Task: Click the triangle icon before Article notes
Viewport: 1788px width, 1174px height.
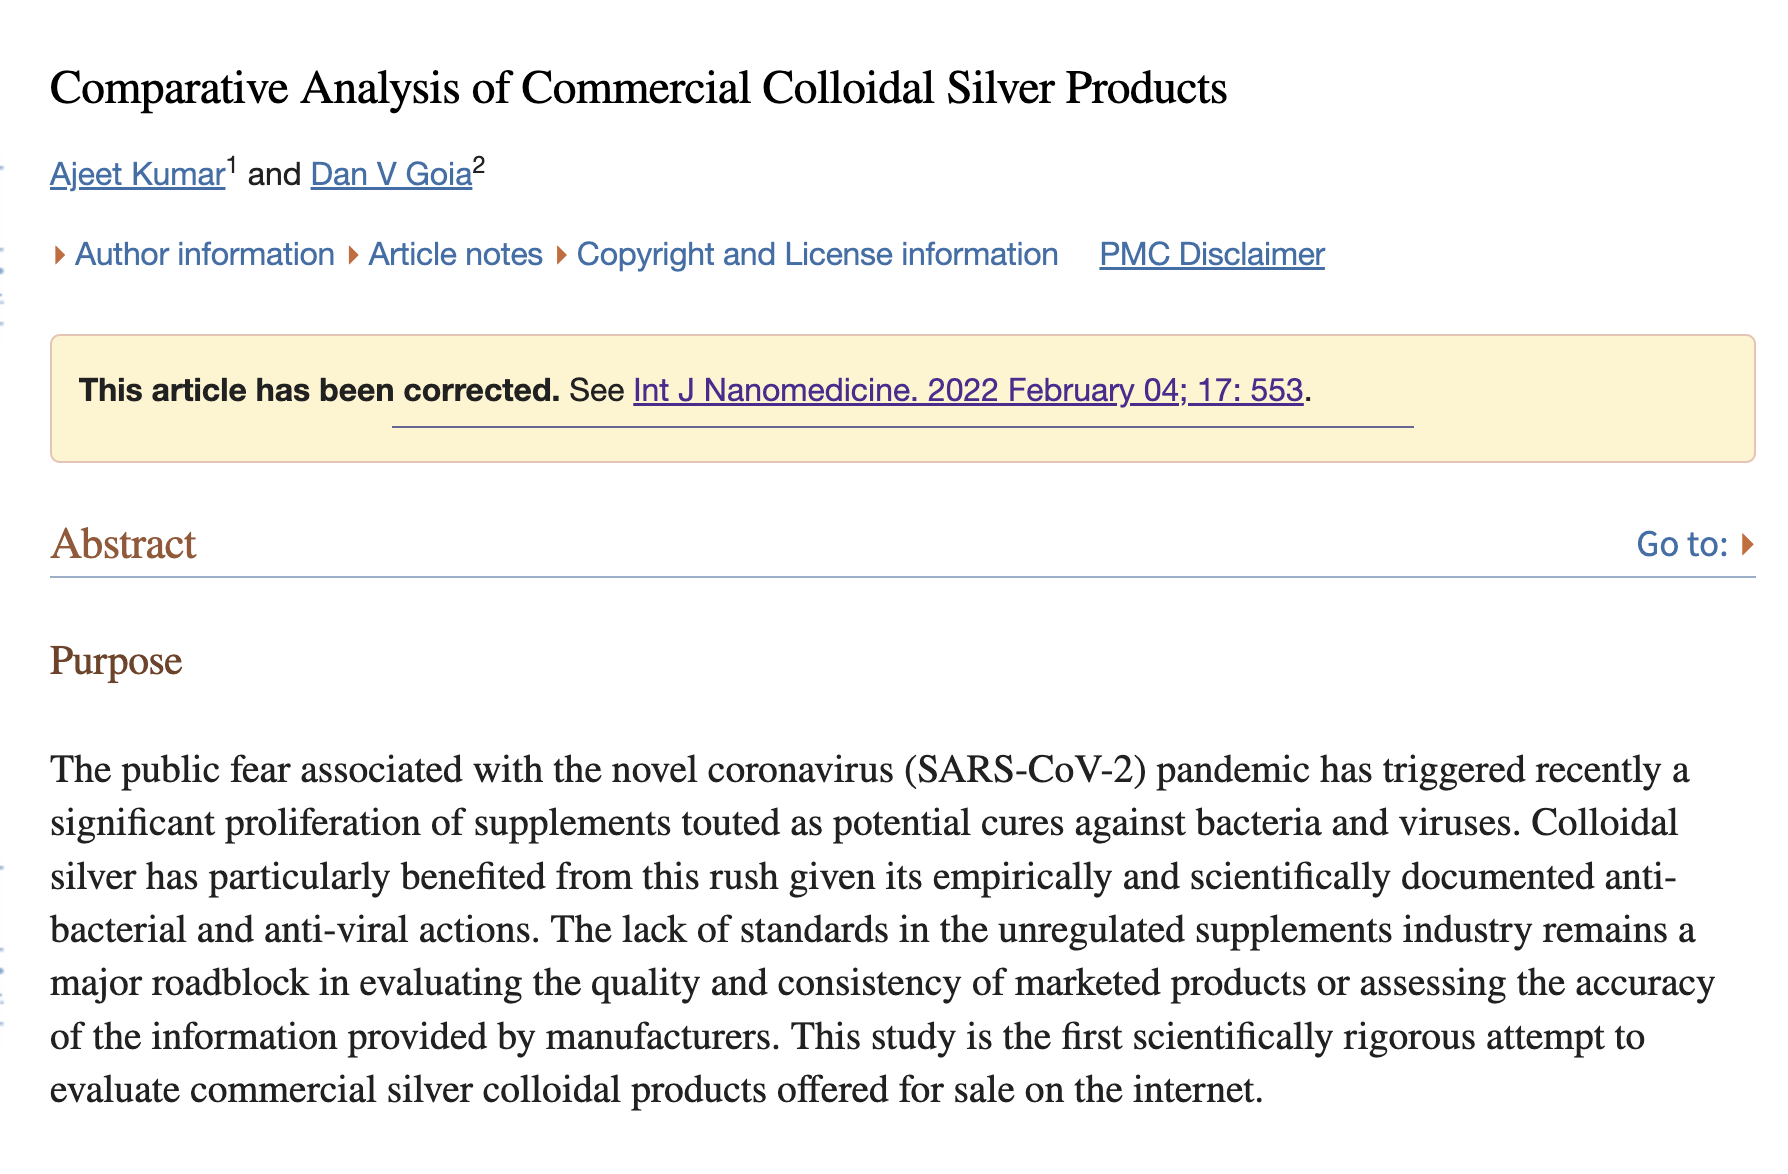Action: pyautogui.click(x=353, y=256)
